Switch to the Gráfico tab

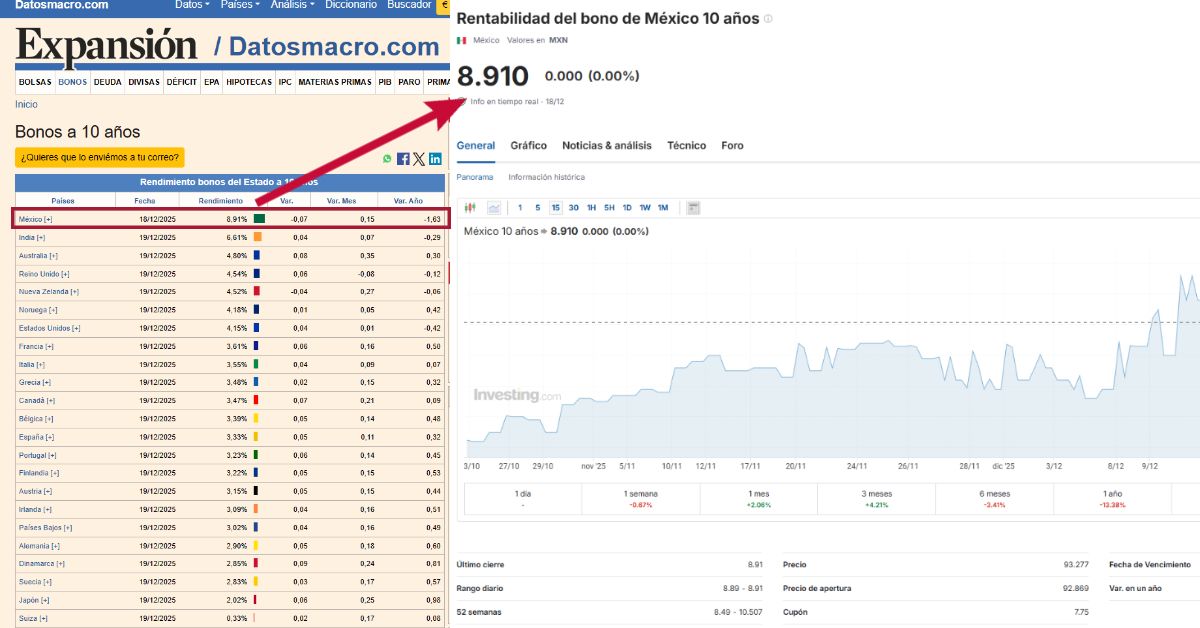click(528, 146)
